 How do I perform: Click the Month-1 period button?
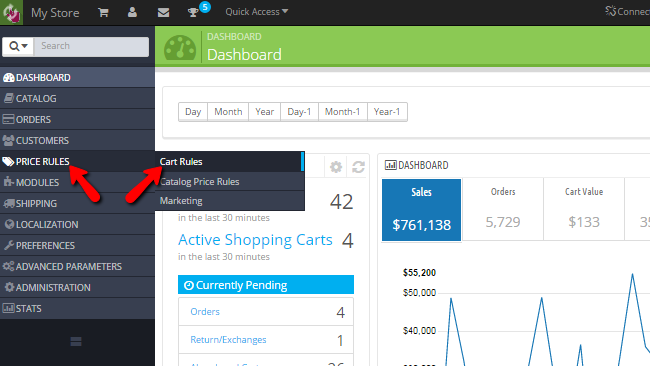342,112
